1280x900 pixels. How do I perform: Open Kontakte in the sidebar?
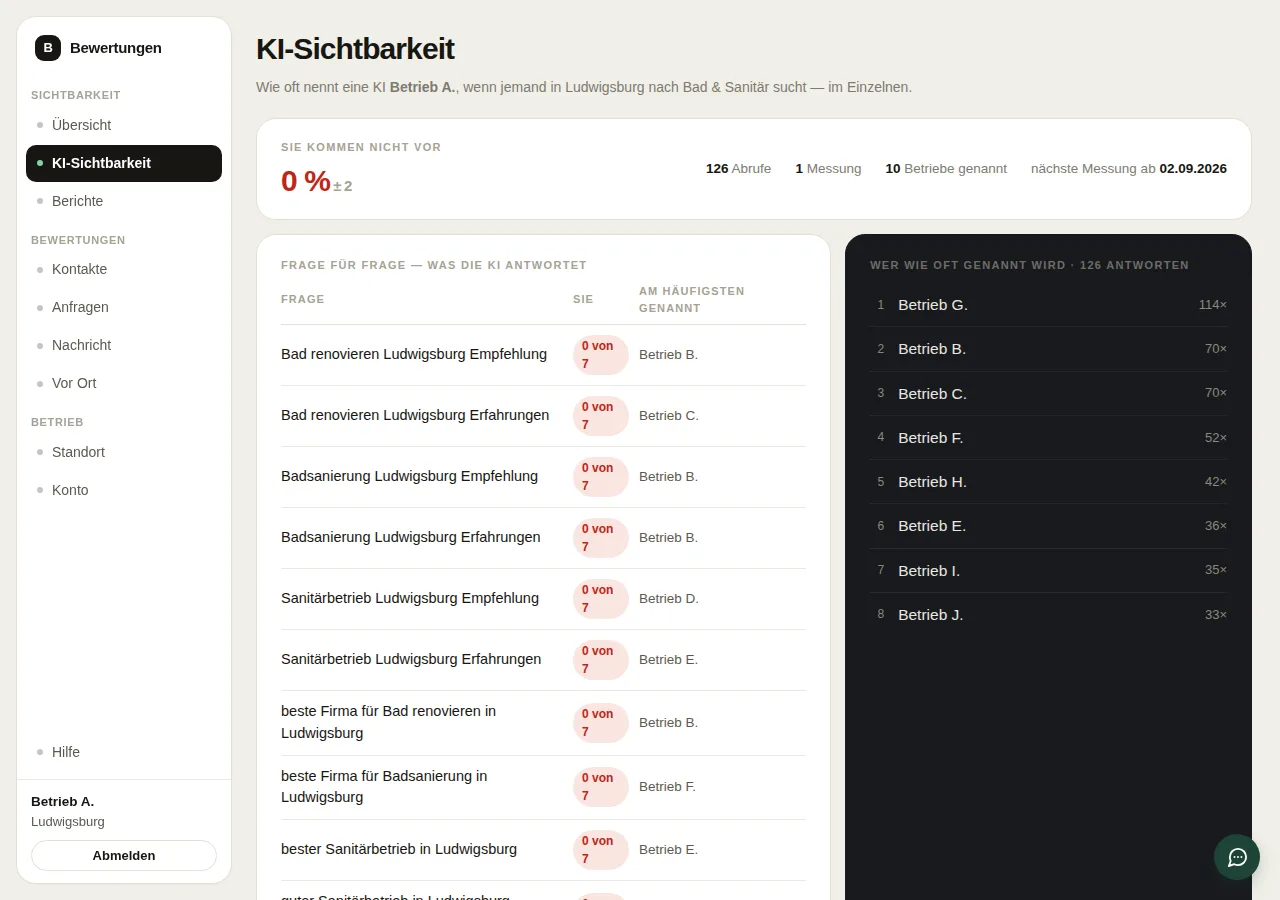pyautogui.click(x=124, y=269)
